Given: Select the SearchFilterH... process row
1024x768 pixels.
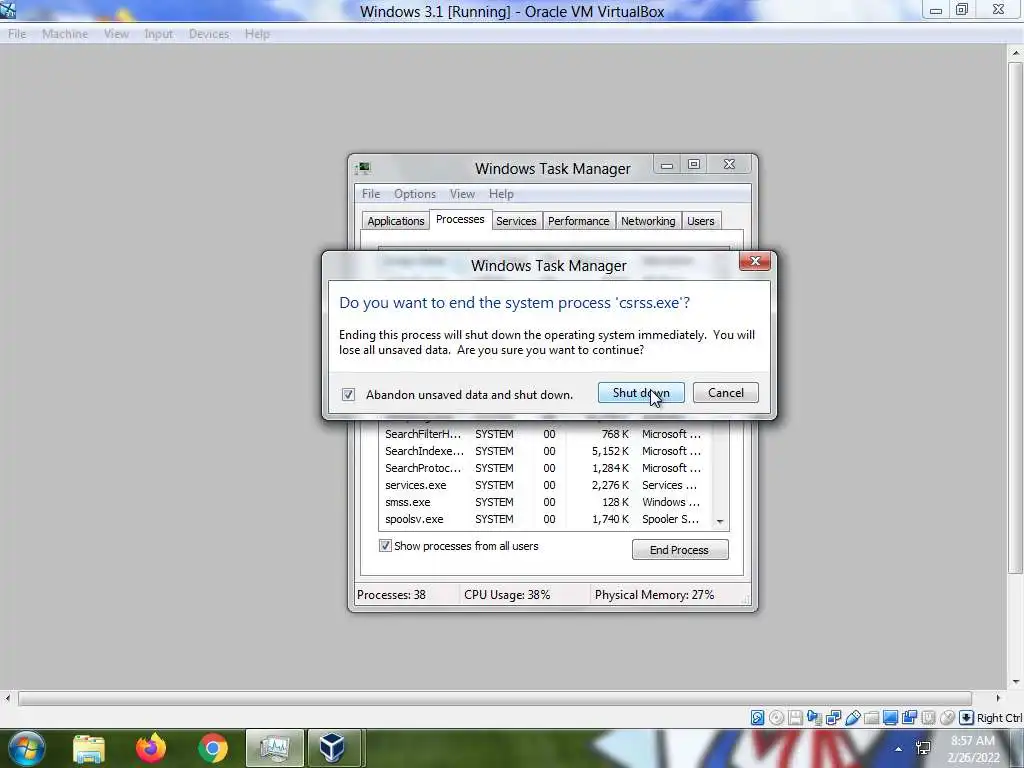Looking at the screenshot, I should (545, 434).
